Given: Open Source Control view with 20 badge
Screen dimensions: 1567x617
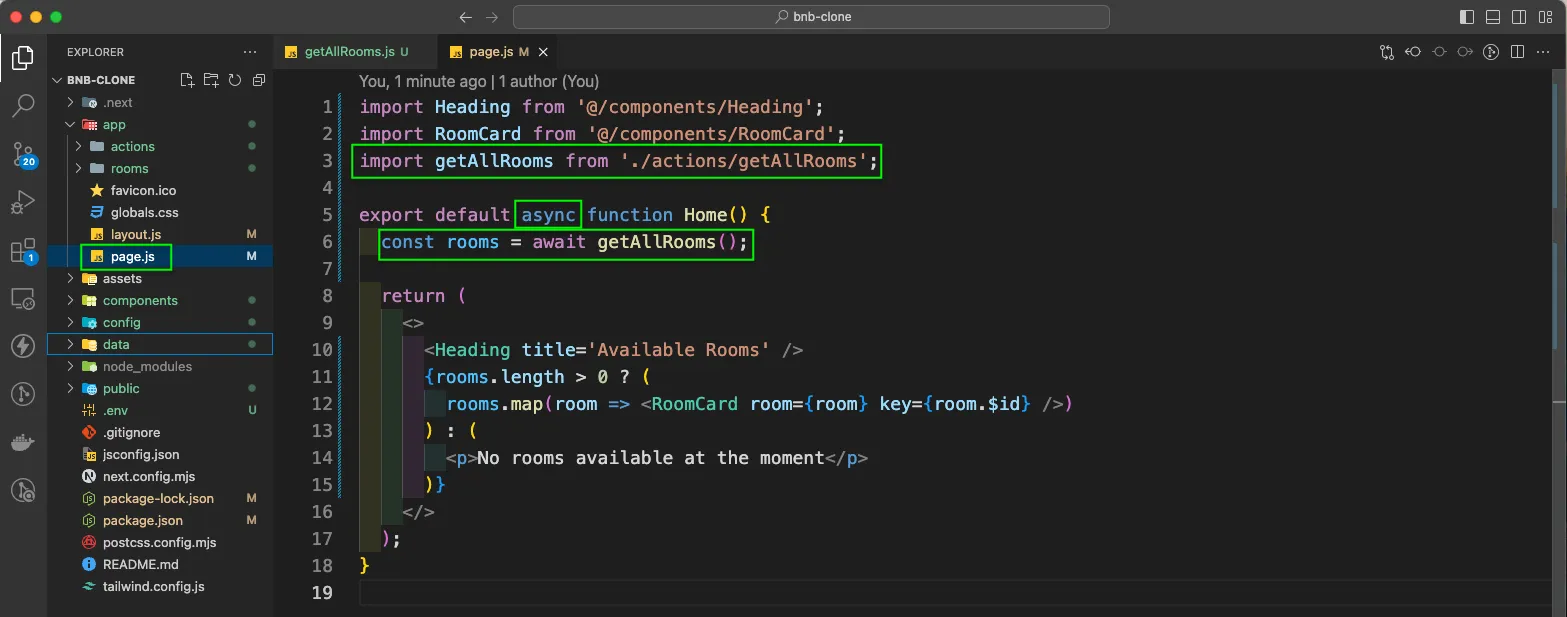Looking at the screenshot, I should (x=23, y=153).
